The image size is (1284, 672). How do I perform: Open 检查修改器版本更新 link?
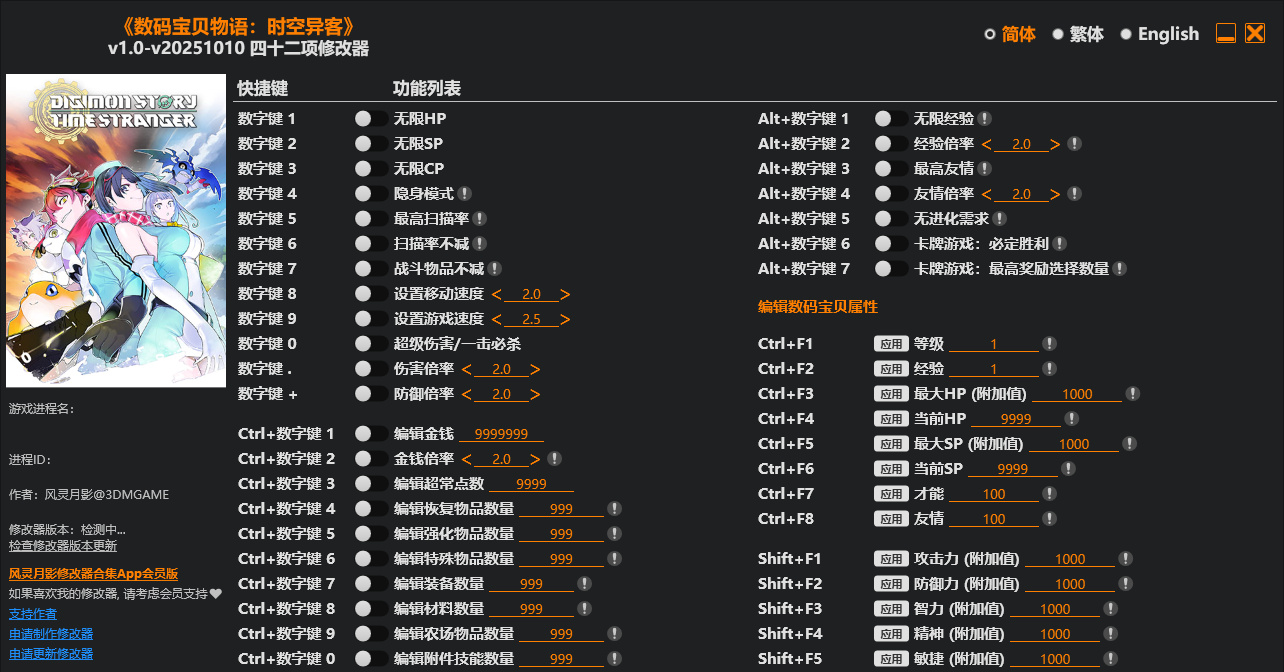[x=62, y=546]
